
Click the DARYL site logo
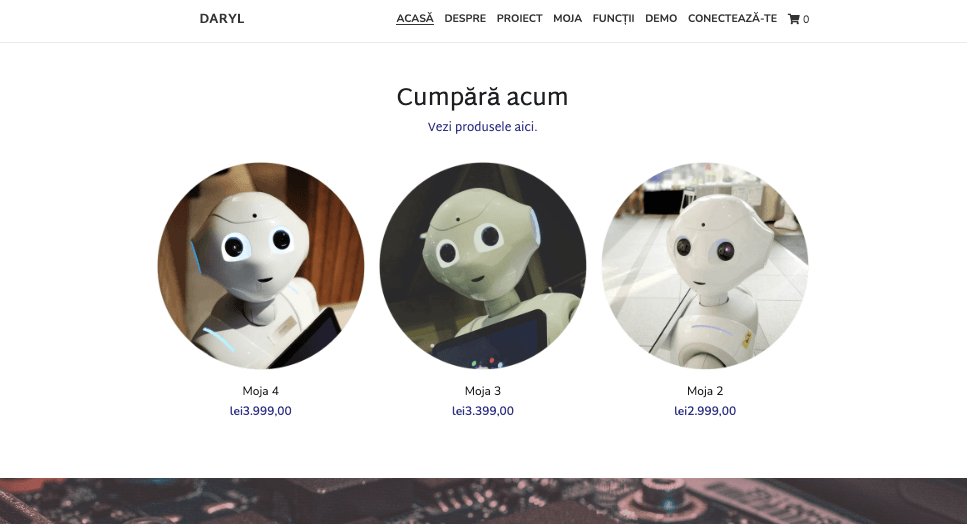coord(222,19)
